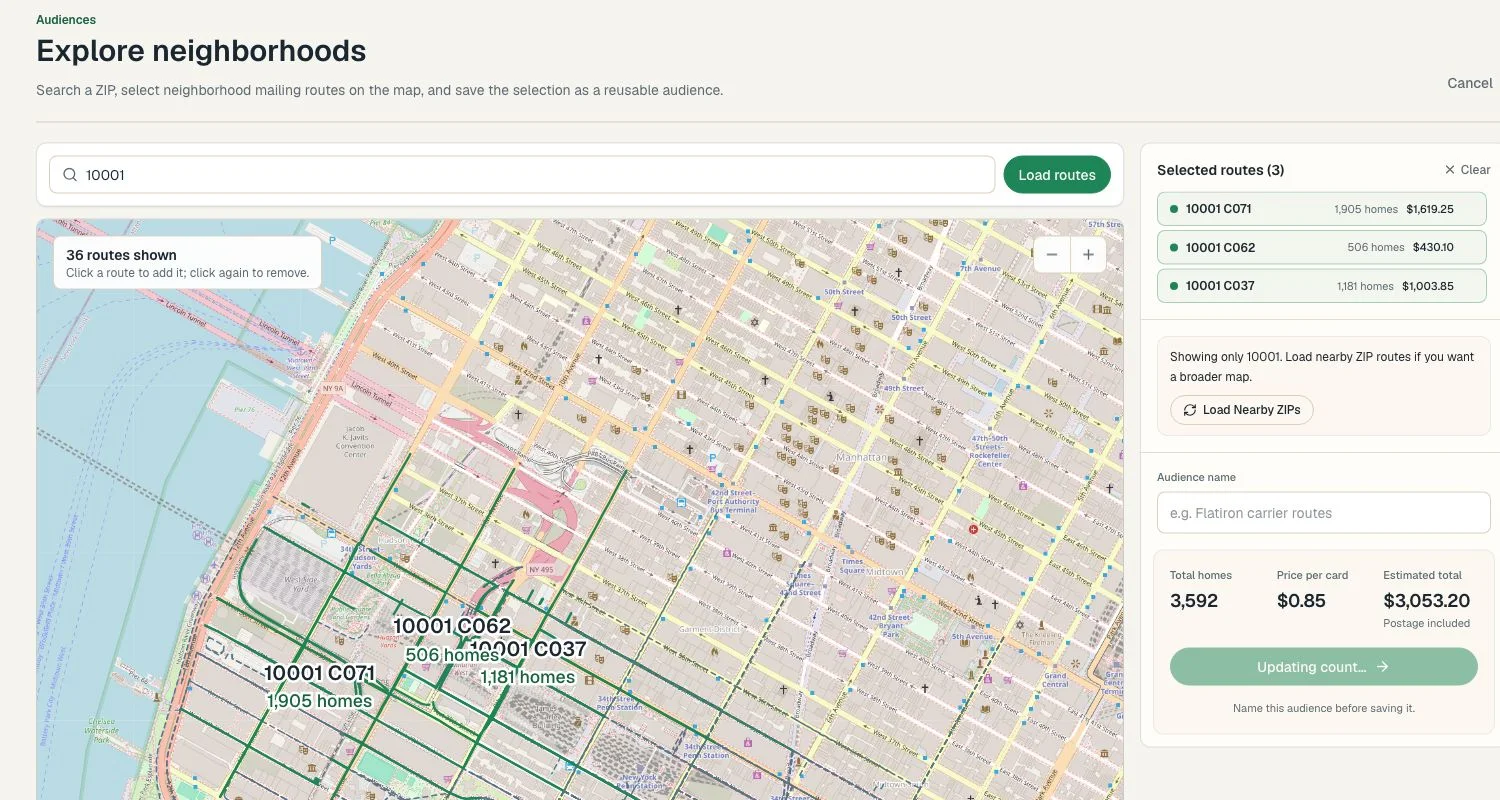Click the '1,181 homes' label on map
1500x800 pixels.
click(x=528, y=677)
